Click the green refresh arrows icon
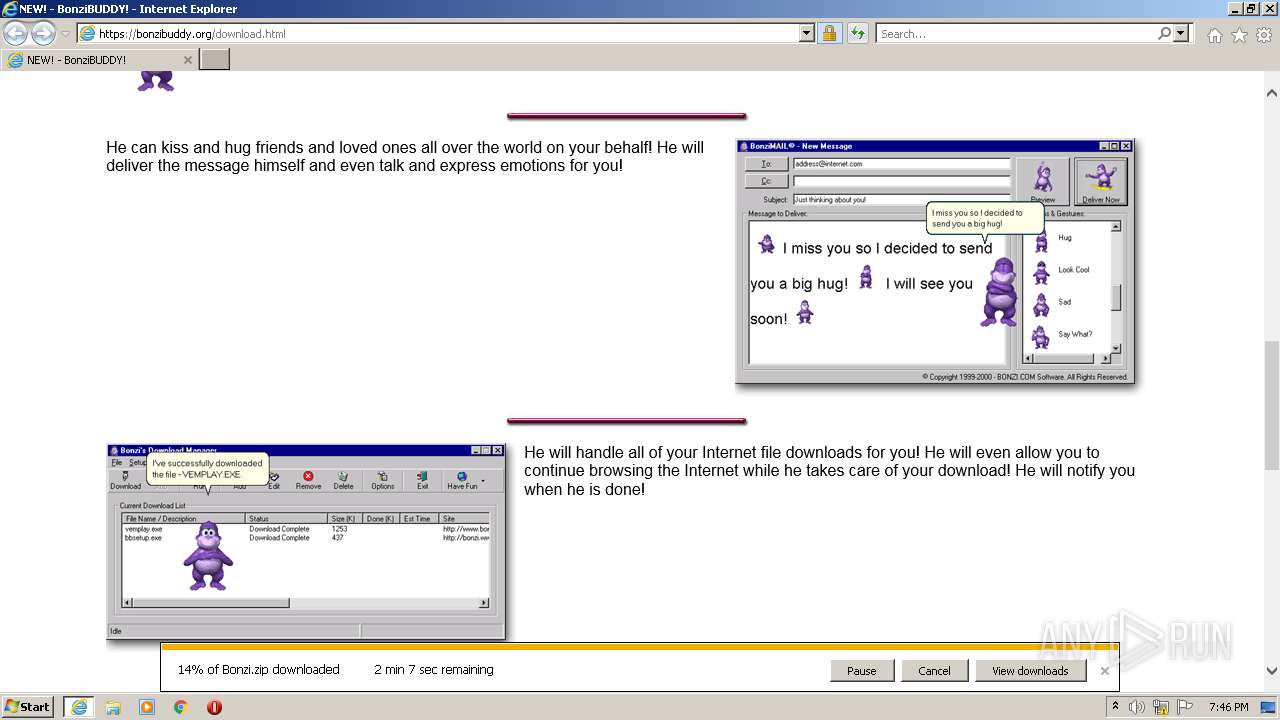This screenshot has width=1280, height=720. tap(857, 33)
